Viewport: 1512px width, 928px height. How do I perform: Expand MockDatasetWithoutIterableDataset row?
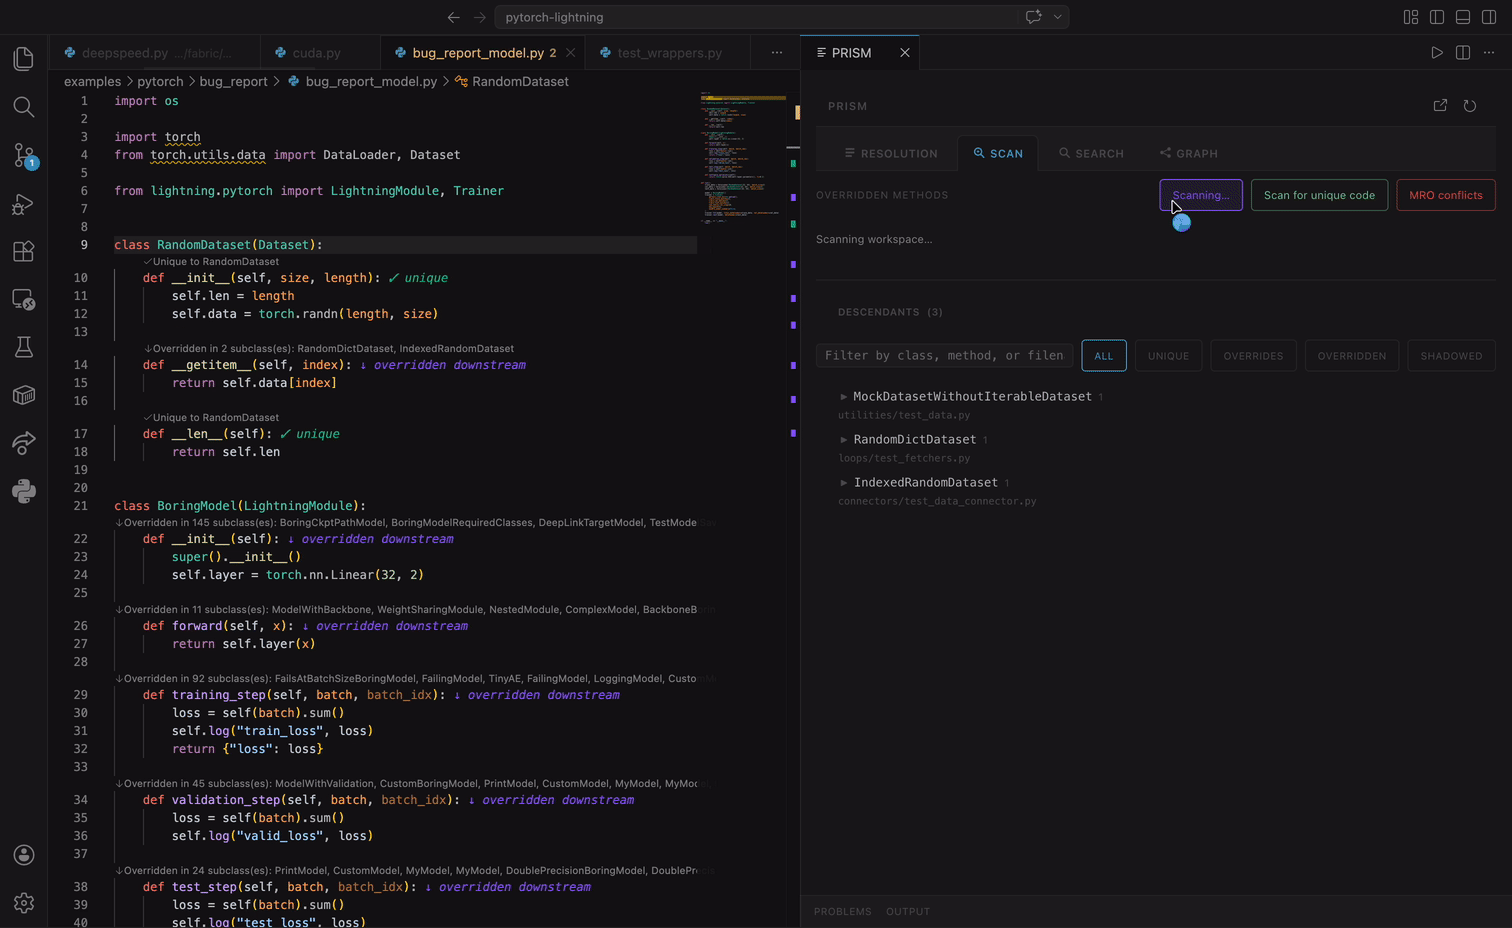pos(970,397)
